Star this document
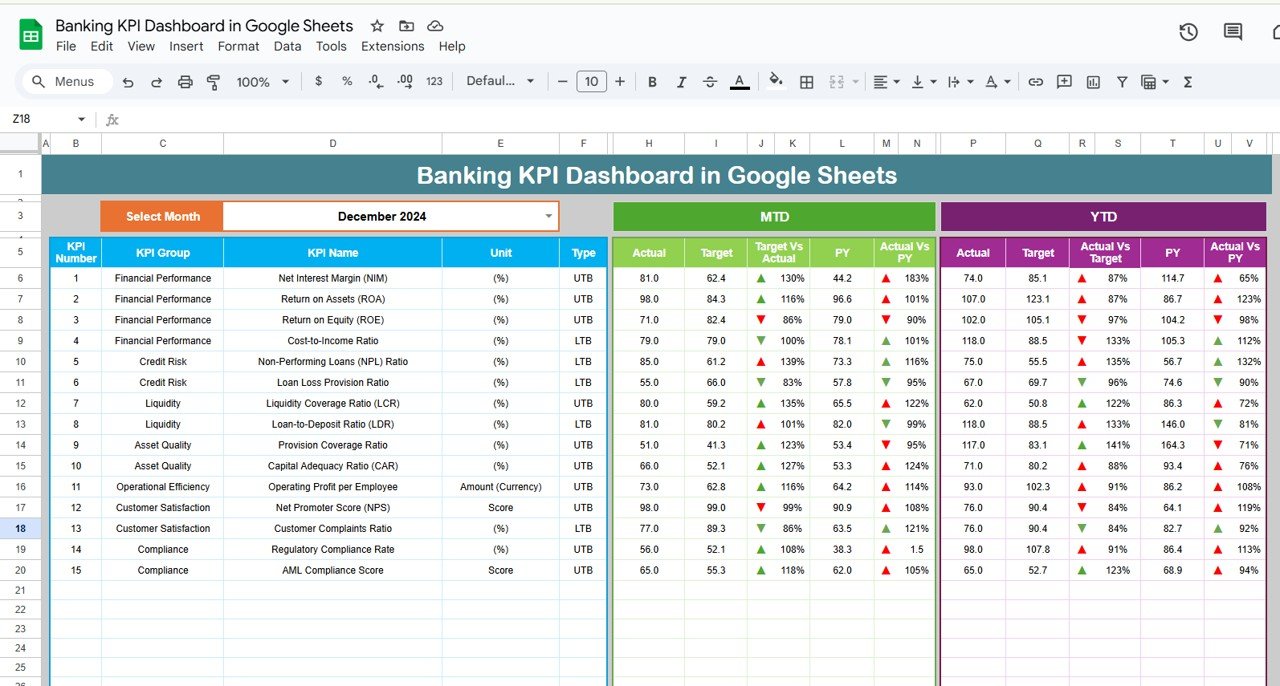This screenshot has height=686, width=1280. coord(377,26)
